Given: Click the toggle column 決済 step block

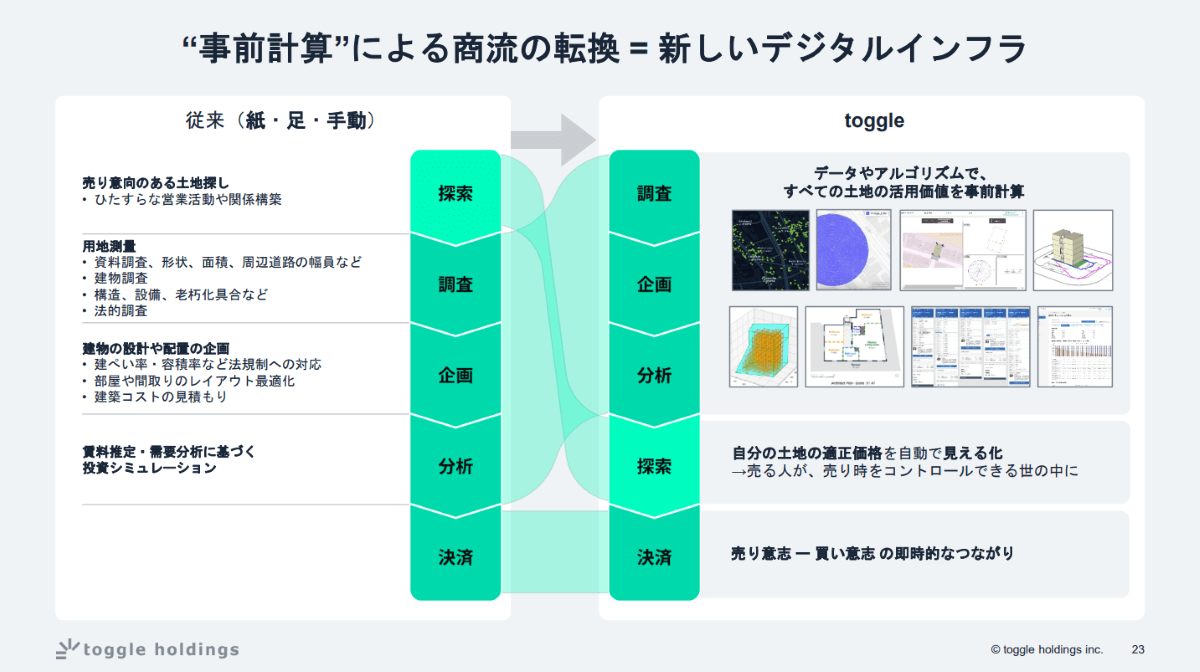Looking at the screenshot, I should tap(655, 556).
